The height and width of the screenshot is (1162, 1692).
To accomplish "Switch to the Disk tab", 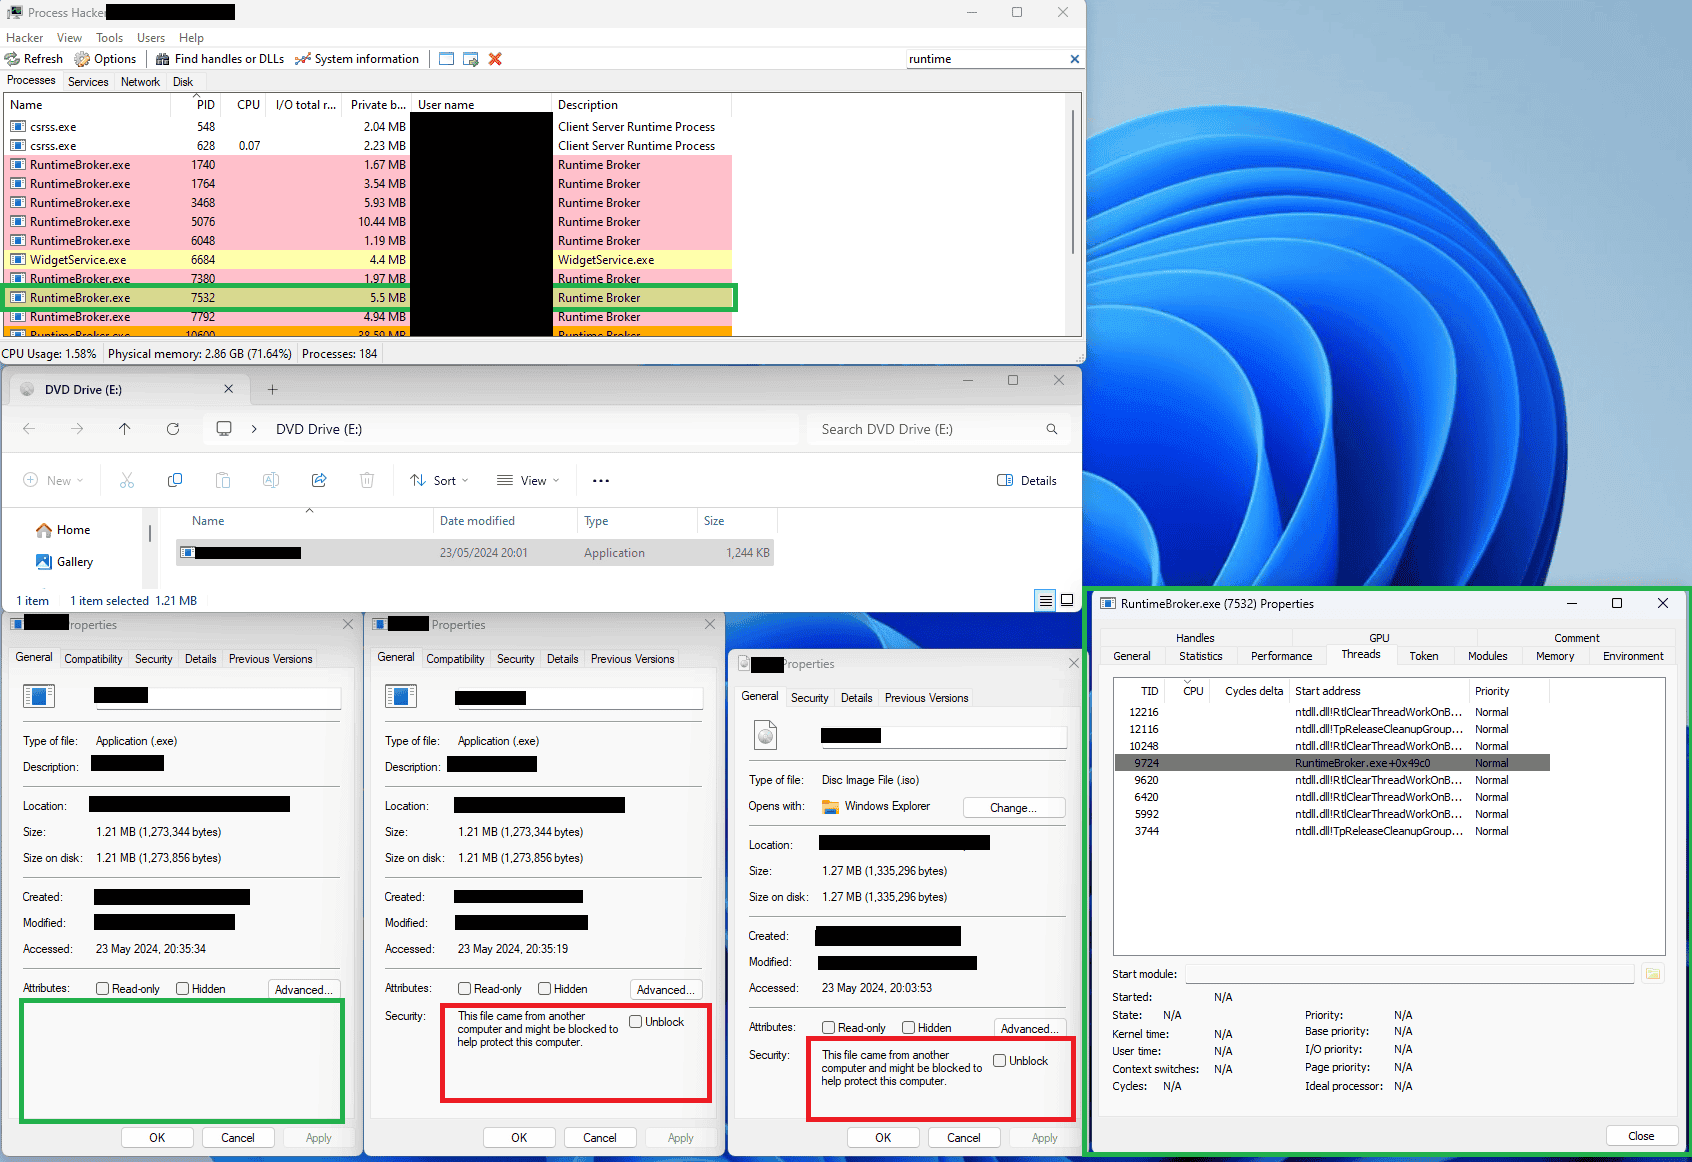I will (183, 82).
